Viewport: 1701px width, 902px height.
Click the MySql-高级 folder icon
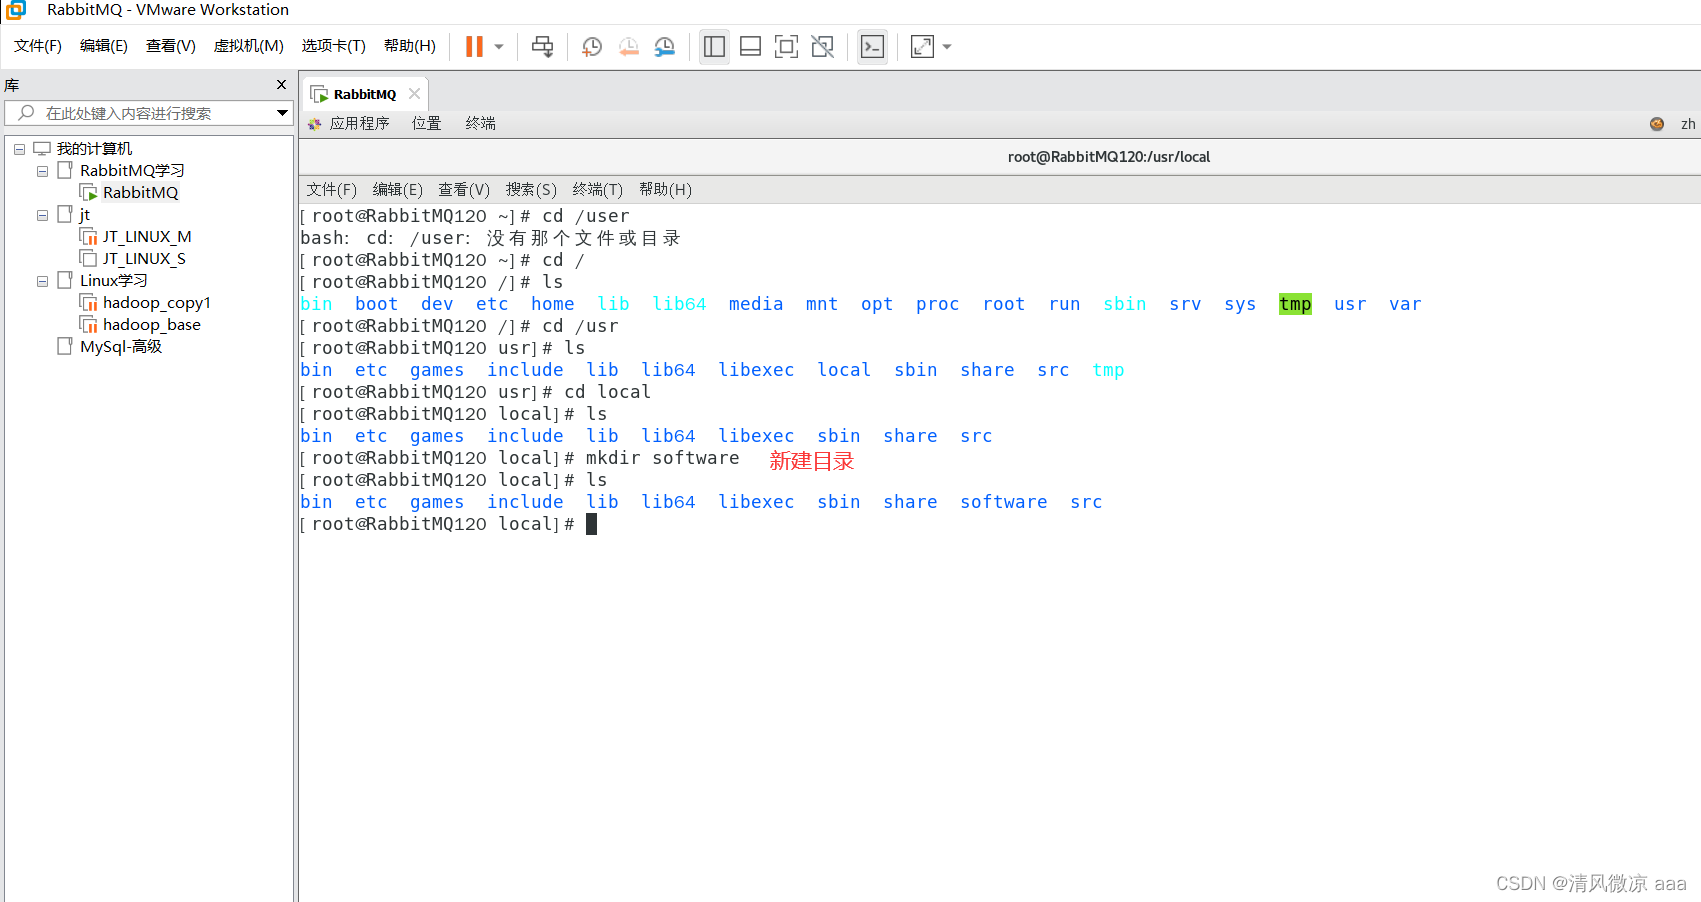tap(65, 346)
